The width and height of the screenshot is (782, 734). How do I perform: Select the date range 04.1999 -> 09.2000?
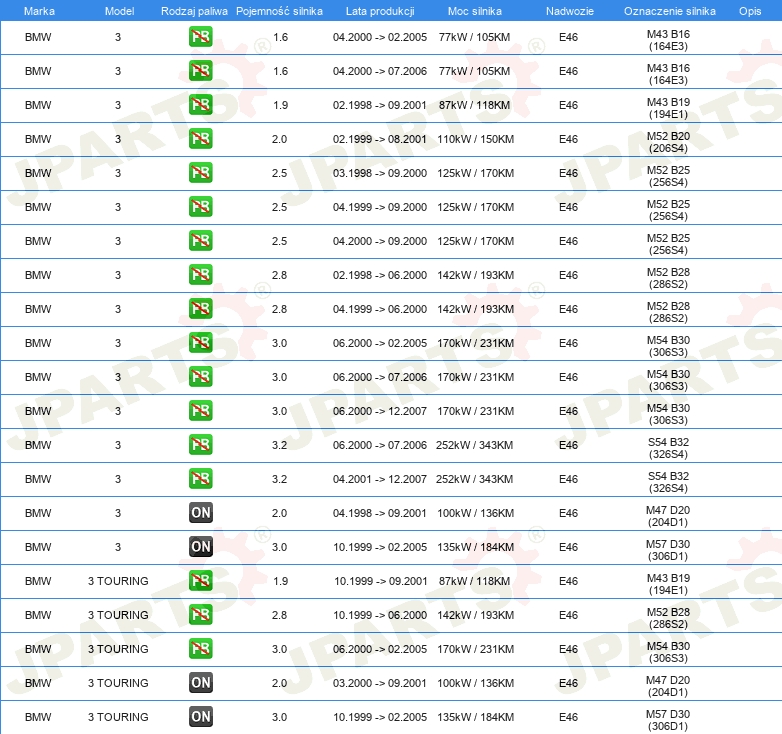pyautogui.click(x=380, y=207)
